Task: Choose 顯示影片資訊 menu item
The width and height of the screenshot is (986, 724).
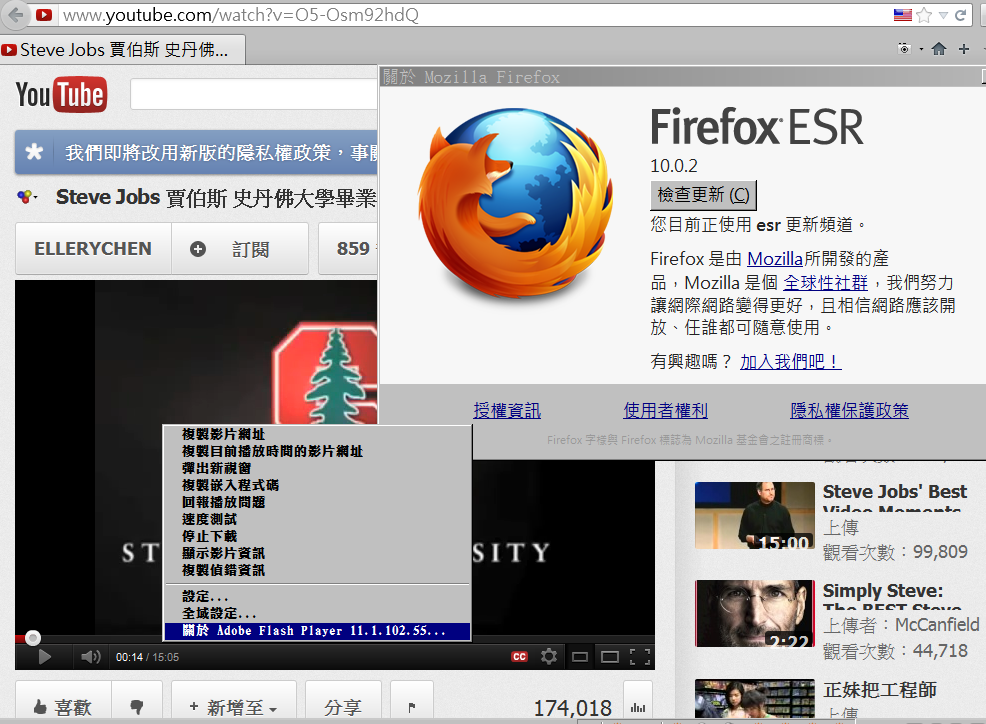Action: (317, 553)
